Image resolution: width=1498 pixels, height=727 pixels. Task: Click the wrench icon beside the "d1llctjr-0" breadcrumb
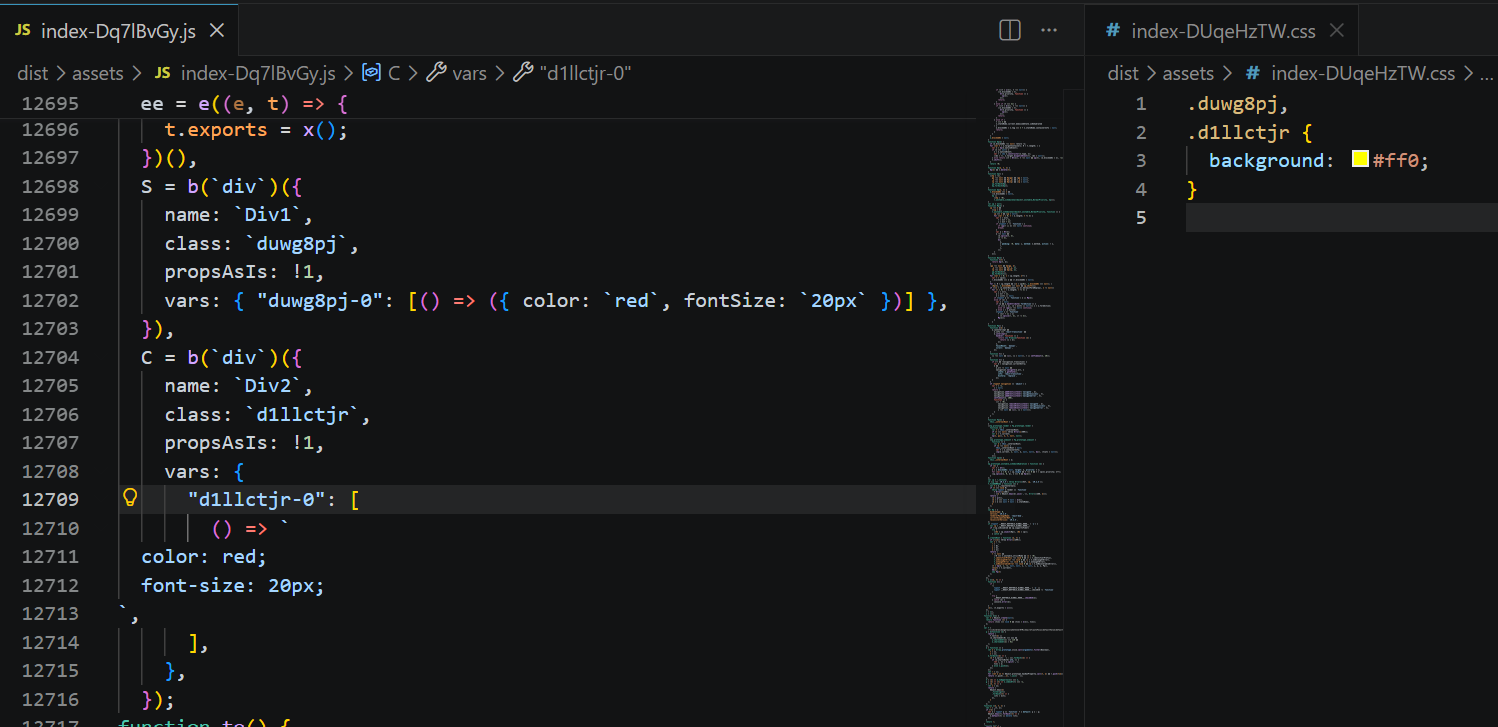tap(523, 73)
